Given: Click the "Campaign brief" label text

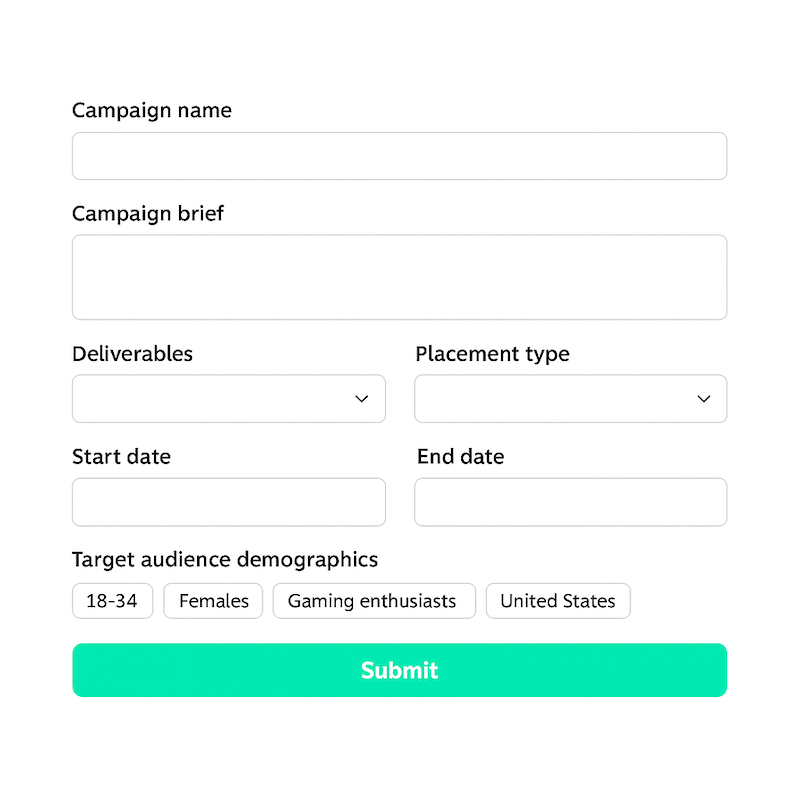Looking at the screenshot, I should (148, 214).
